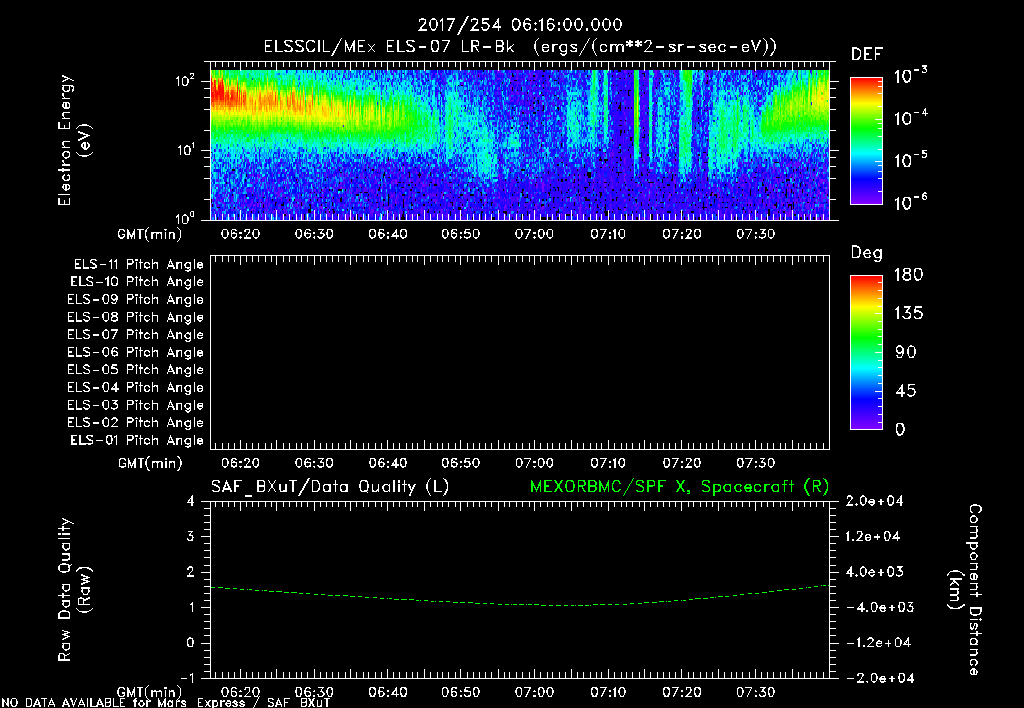The width and height of the screenshot is (1024, 708).
Task: Select the Component Distance (km) axis label
Action: pos(965,590)
